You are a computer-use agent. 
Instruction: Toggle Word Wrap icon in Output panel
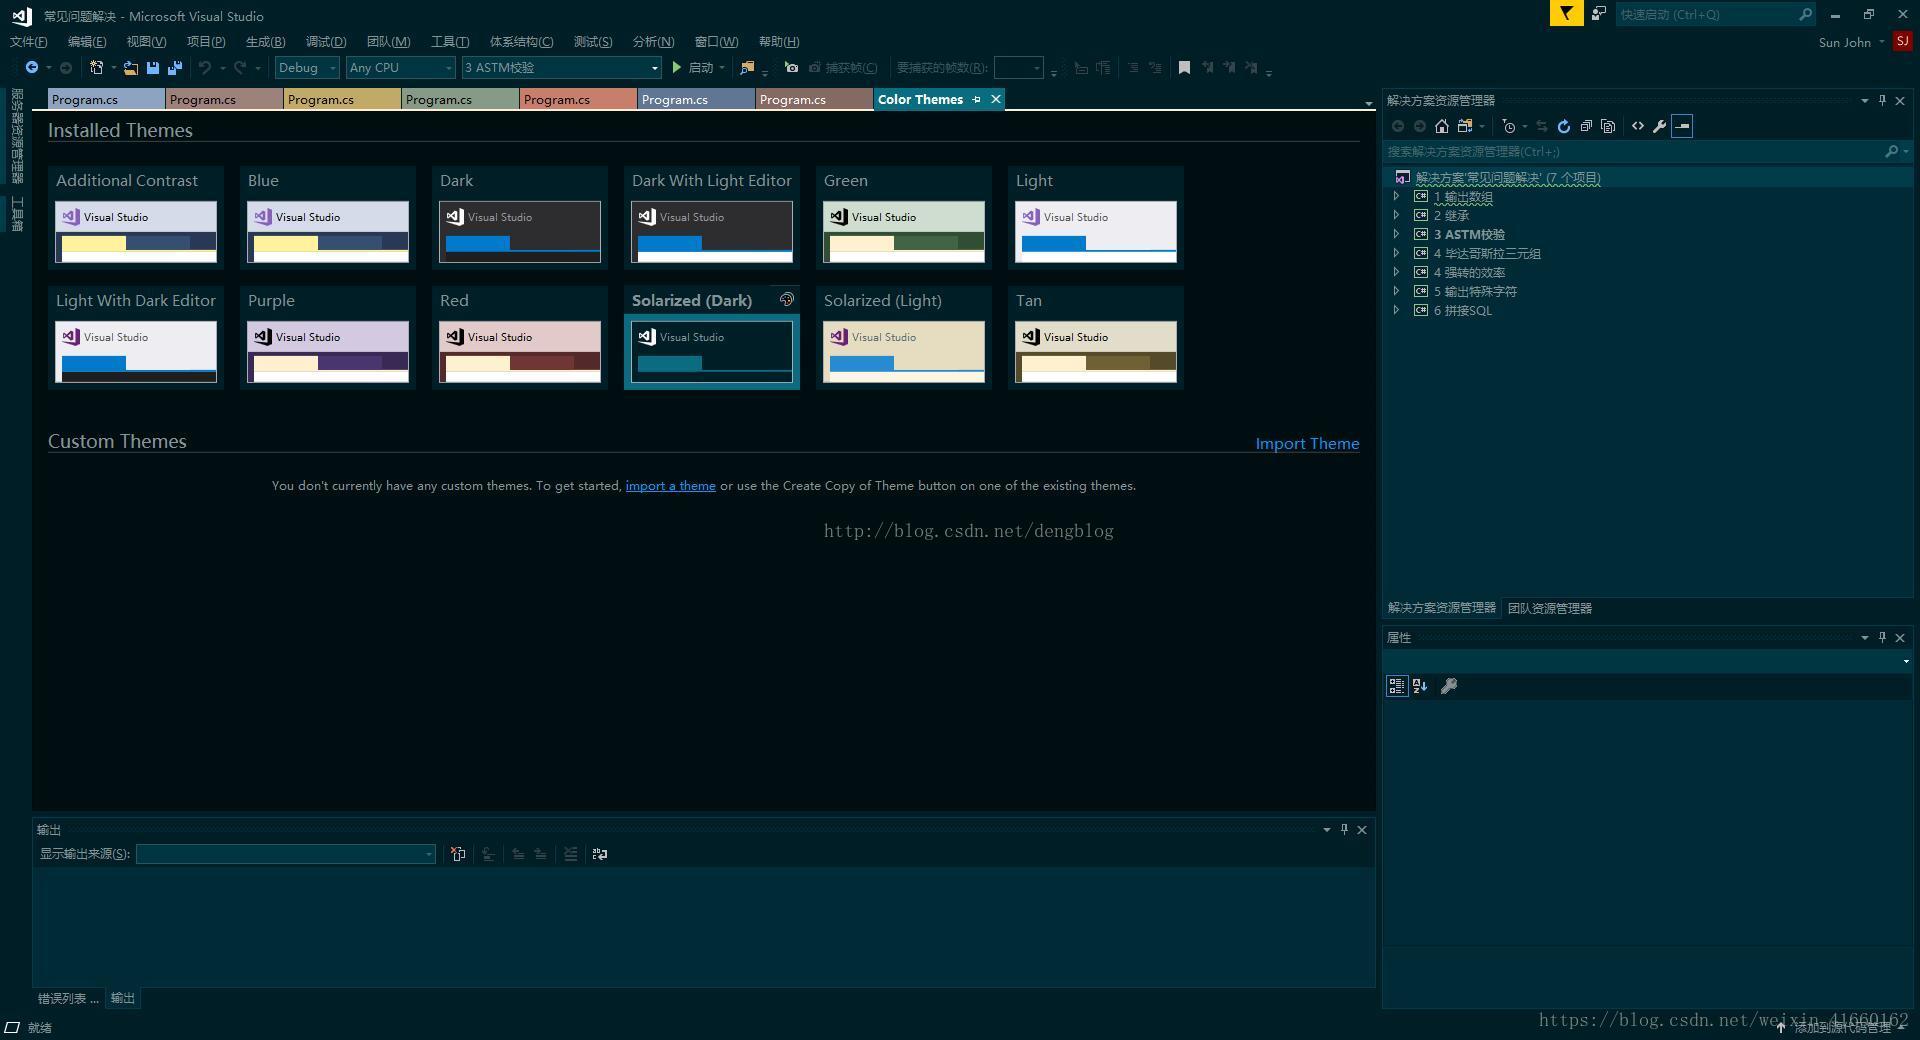(600, 854)
